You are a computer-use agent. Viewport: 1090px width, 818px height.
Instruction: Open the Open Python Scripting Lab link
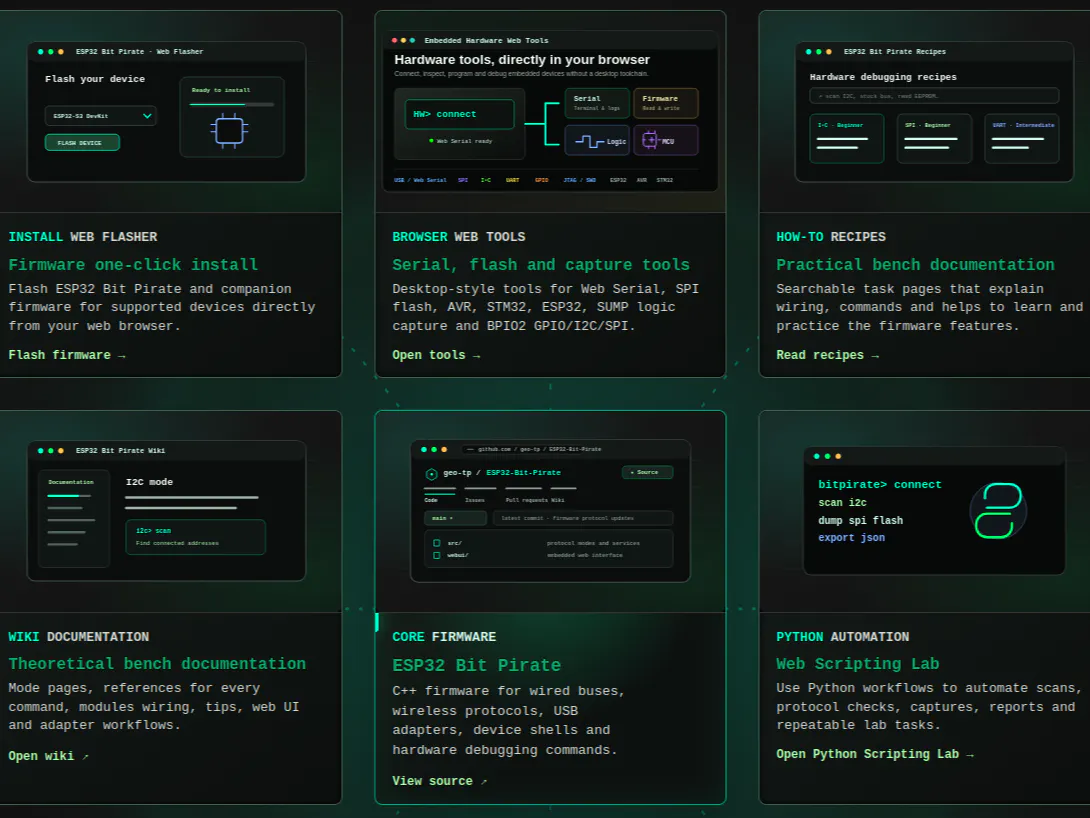875,754
